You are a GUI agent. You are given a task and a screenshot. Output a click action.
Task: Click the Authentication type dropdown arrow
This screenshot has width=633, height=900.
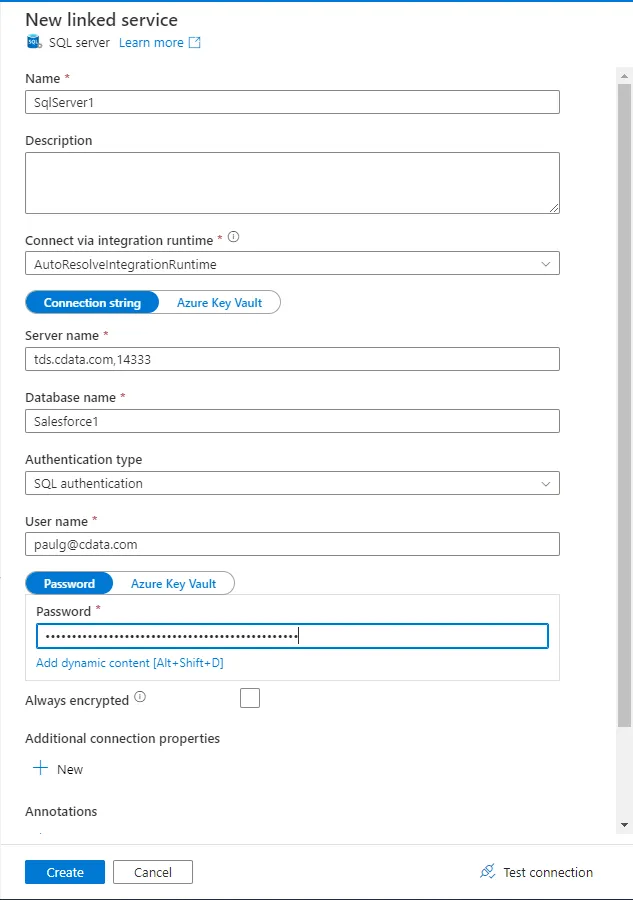point(547,481)
